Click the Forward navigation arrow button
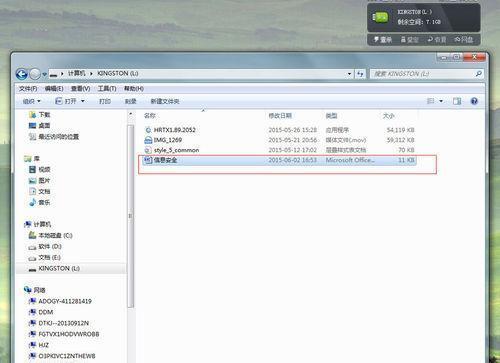This screenshot has width=500, height=363. click(x=35, y=74)
